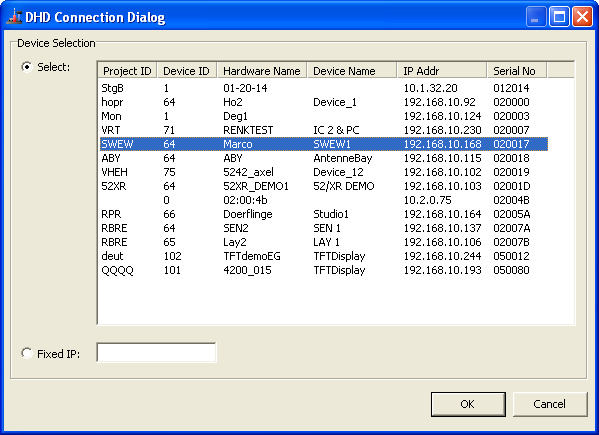This screenshot has width=599, height=435.
Task: Sort by the Project ID column header
Action: 127,71
